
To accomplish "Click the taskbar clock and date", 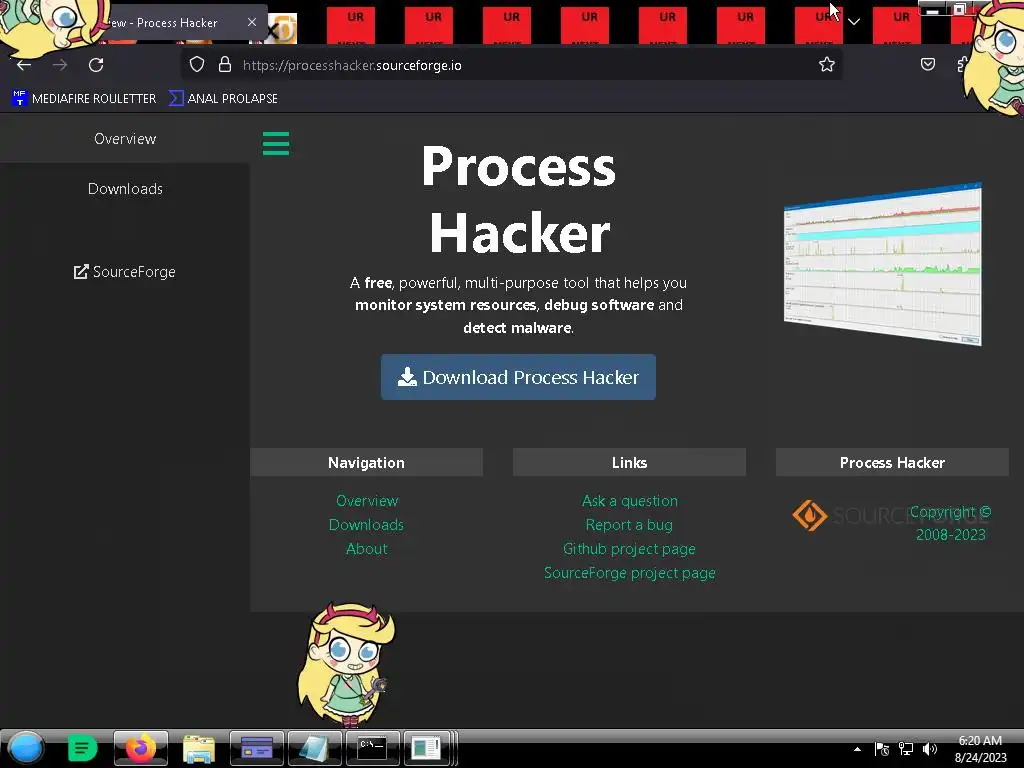I will [980, 749].
